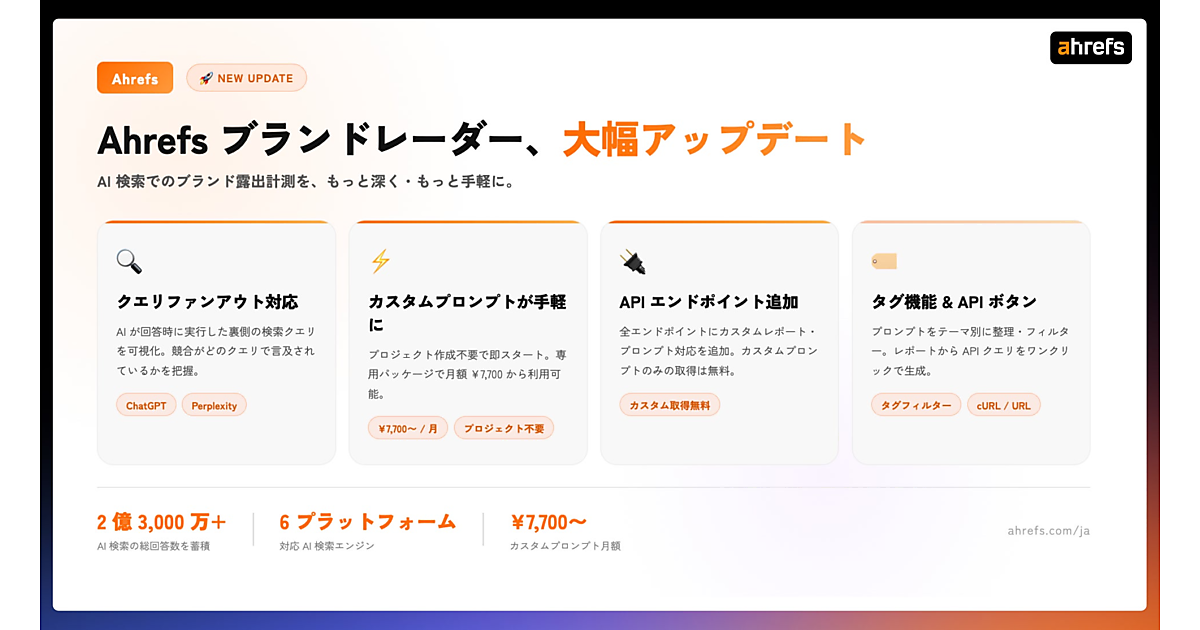This screenshot has width=1200, height=630.
Task: Click the タグフィルター chip
Action: coord(916,405)
